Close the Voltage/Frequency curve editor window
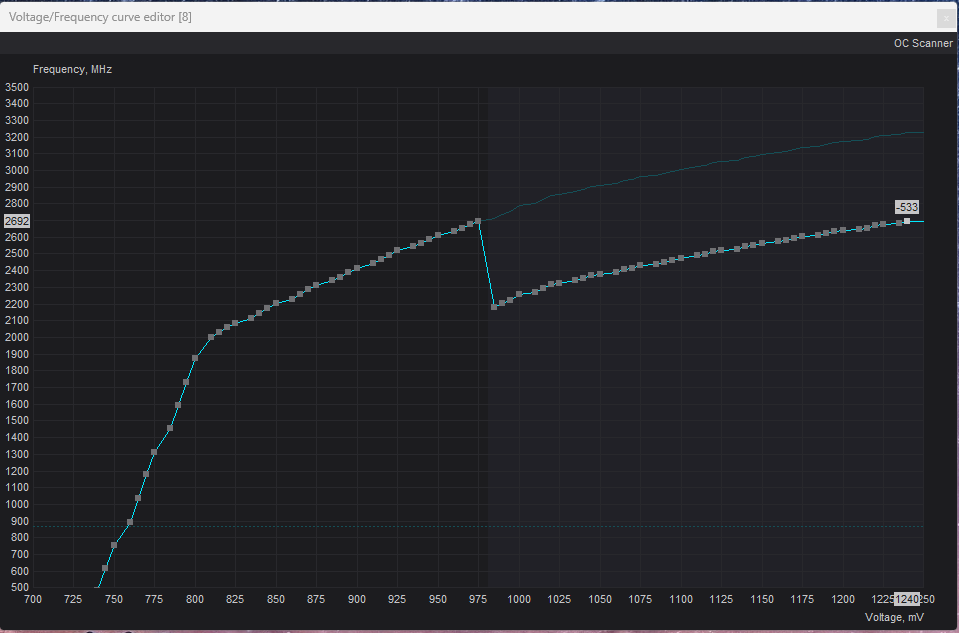959x633 pixels. (x=945, y=18)
